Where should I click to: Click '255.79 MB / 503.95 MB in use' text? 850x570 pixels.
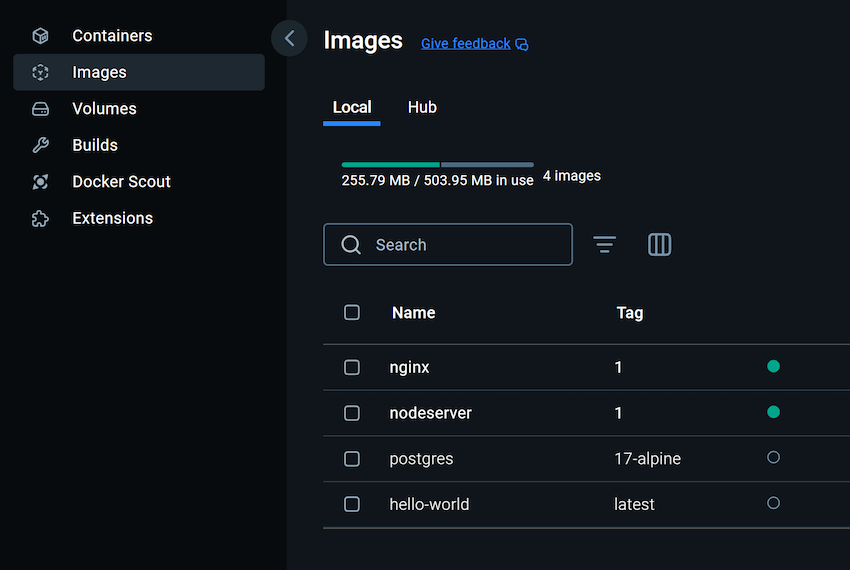(x=437, y=180)
